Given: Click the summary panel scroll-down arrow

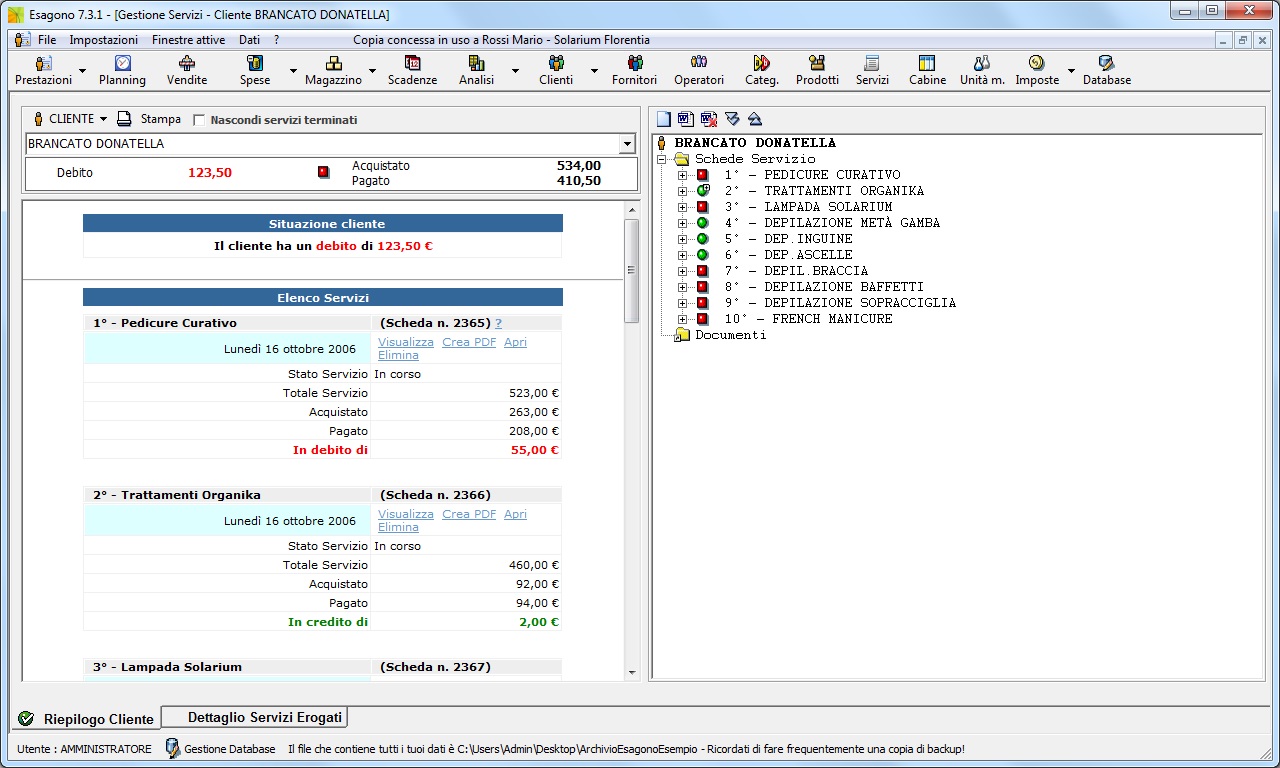Looking at the screenshot, I should (631, 673).
